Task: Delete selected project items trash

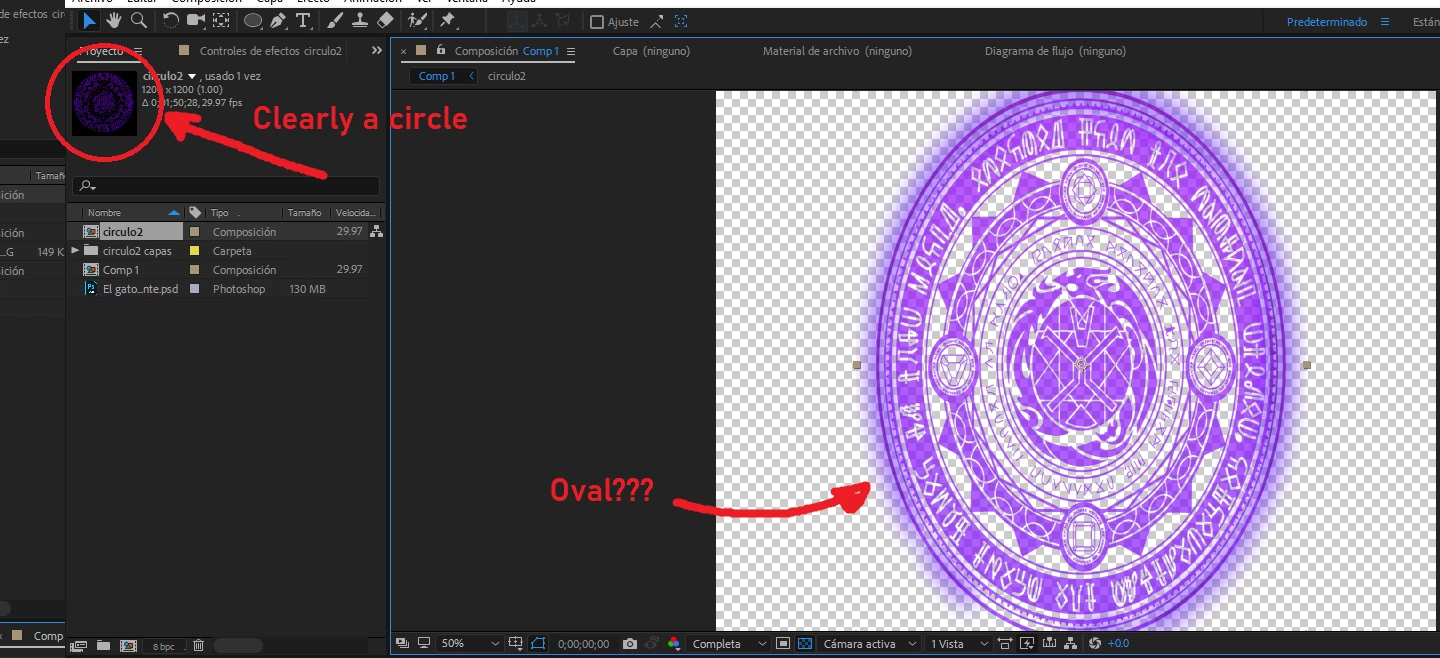Action: tap(199, 646)
